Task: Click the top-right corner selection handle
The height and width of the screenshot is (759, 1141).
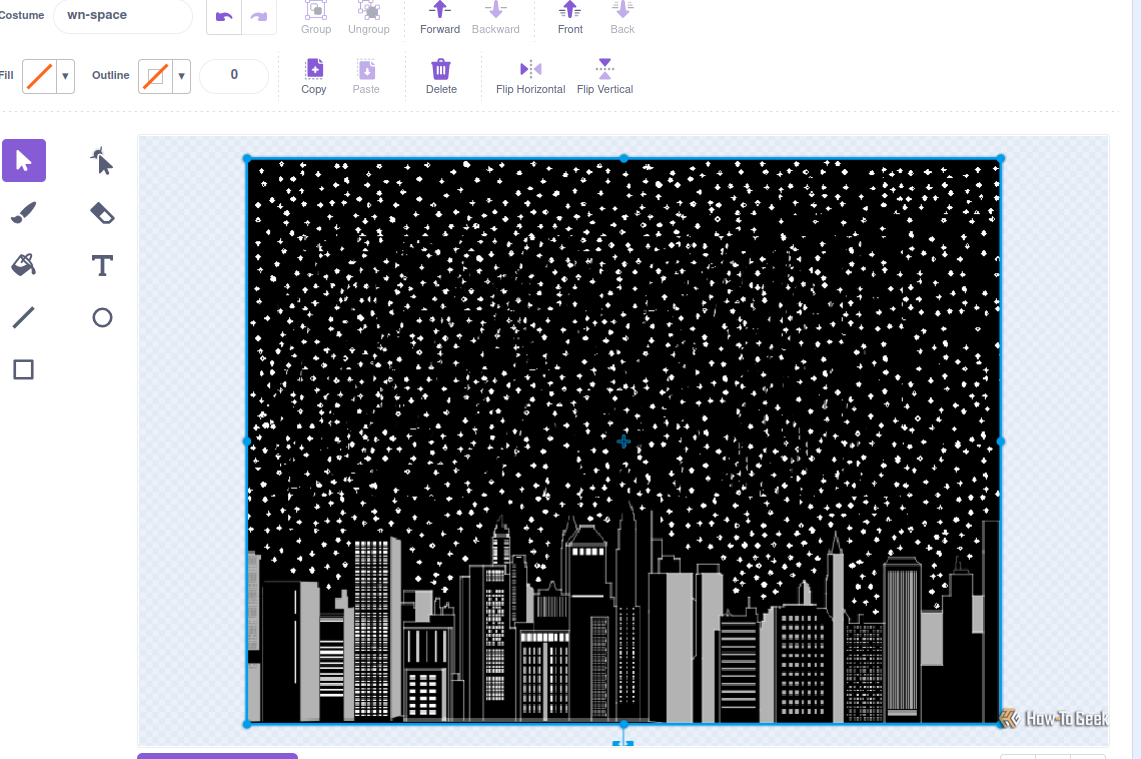Action: [x=1001, y=158]
